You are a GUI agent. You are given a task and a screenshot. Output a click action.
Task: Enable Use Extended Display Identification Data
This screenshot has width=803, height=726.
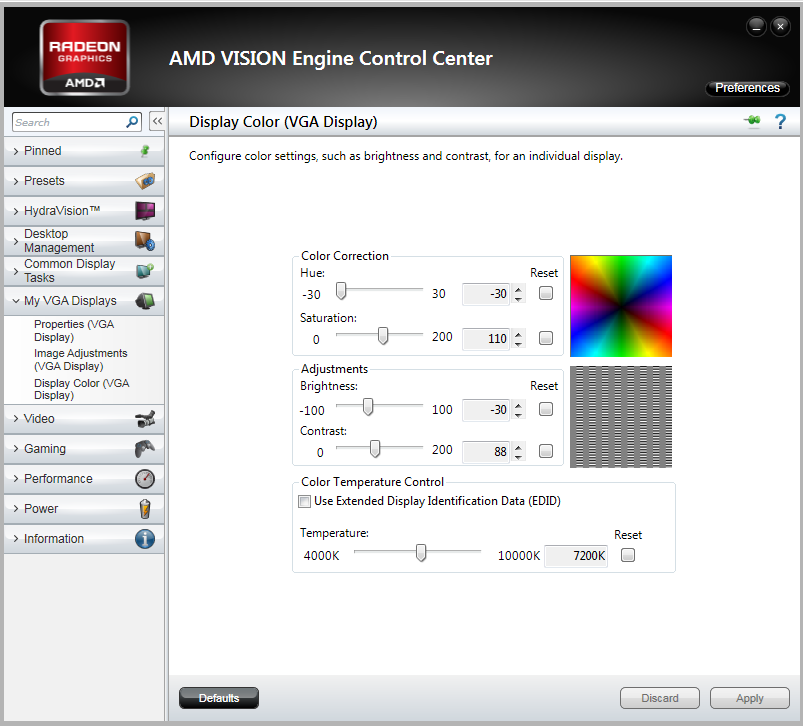coord(304,501)
